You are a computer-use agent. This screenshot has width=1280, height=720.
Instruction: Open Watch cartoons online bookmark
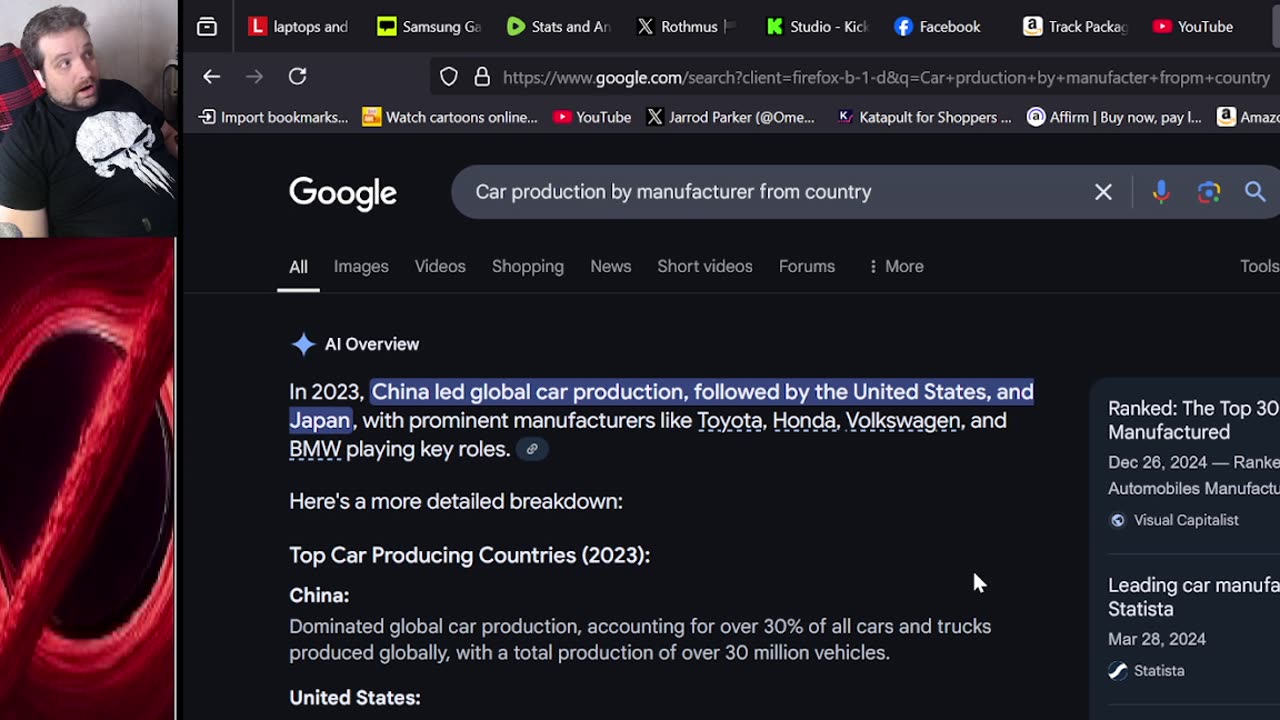(x=450, y=117)
